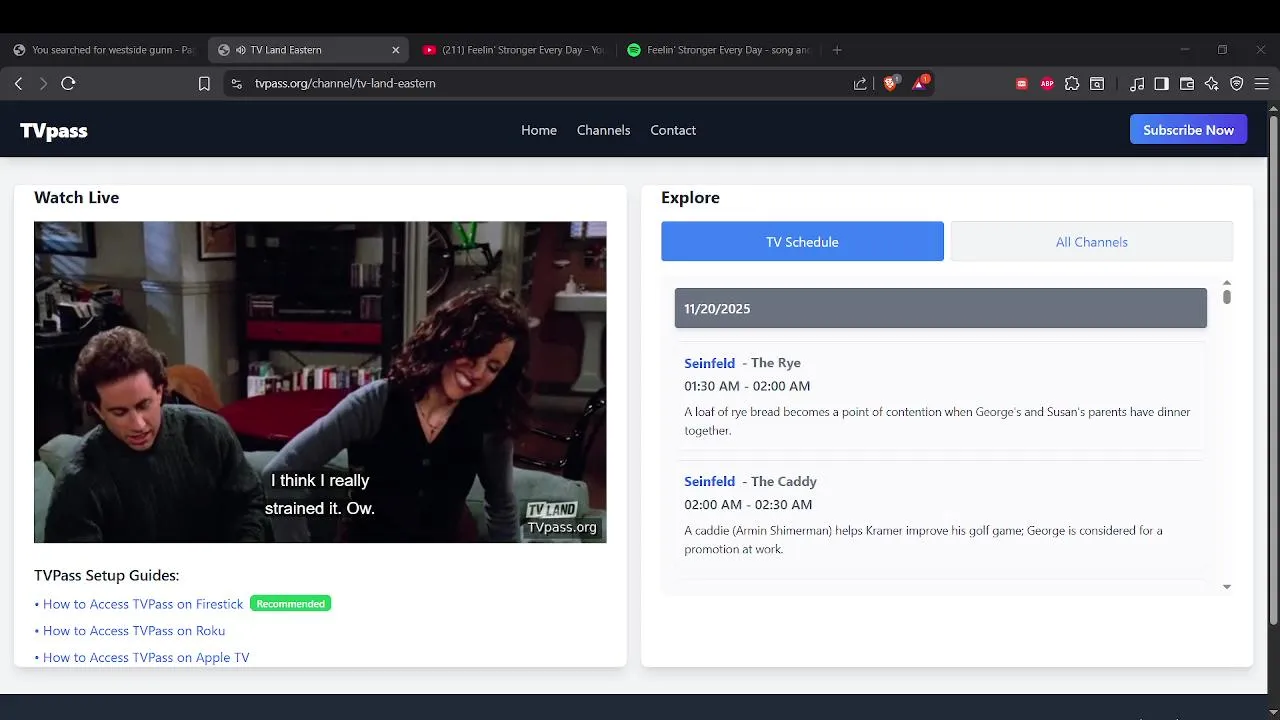1280x720 pixels.
Task: Switch to the westside gunn search tab
Action: [x=103, y=50]
